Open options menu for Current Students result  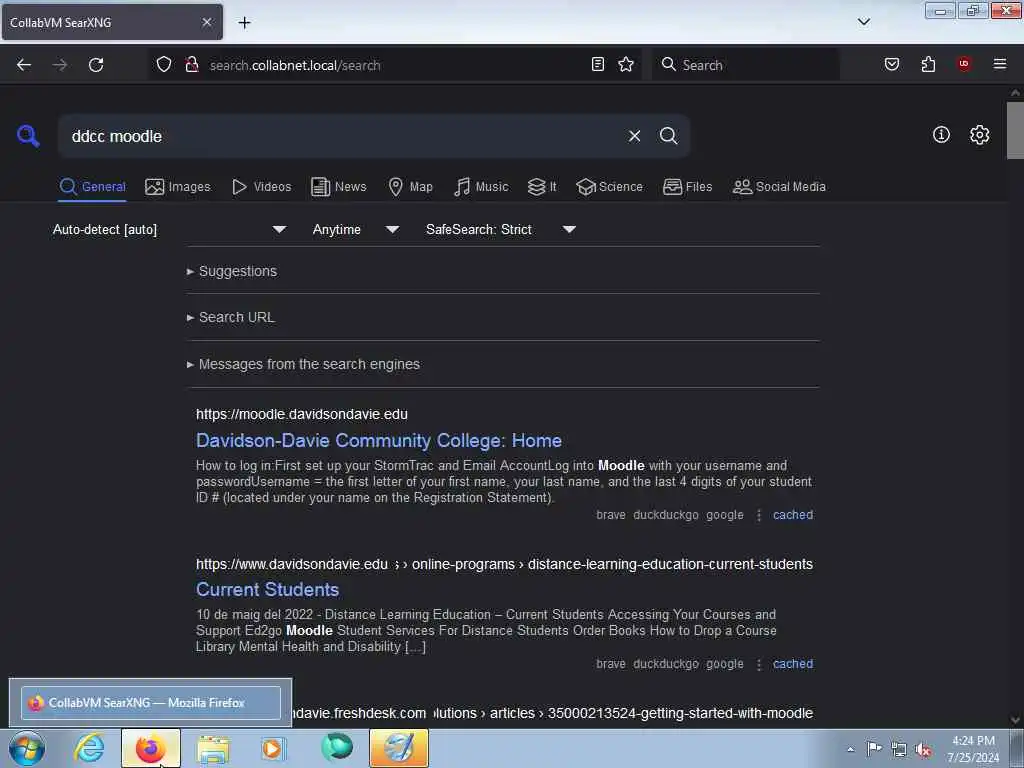[758, 664]
